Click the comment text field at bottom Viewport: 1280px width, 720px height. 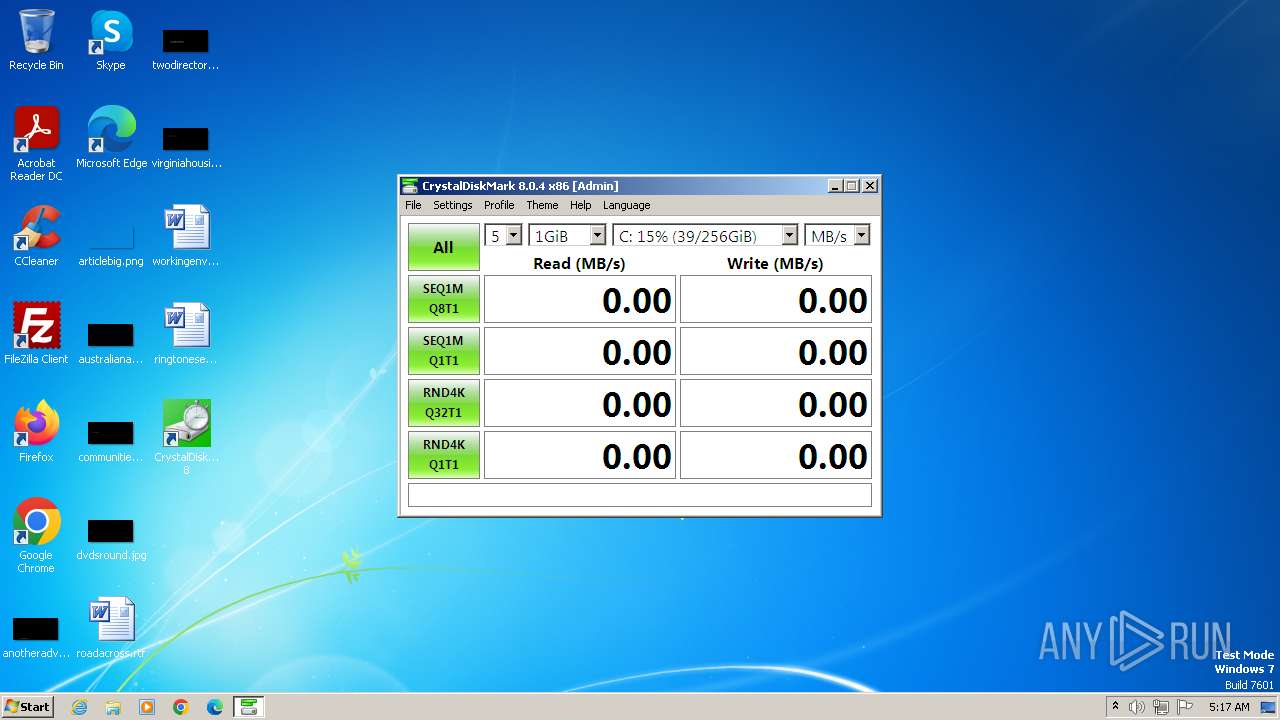[x=640, y=495]
